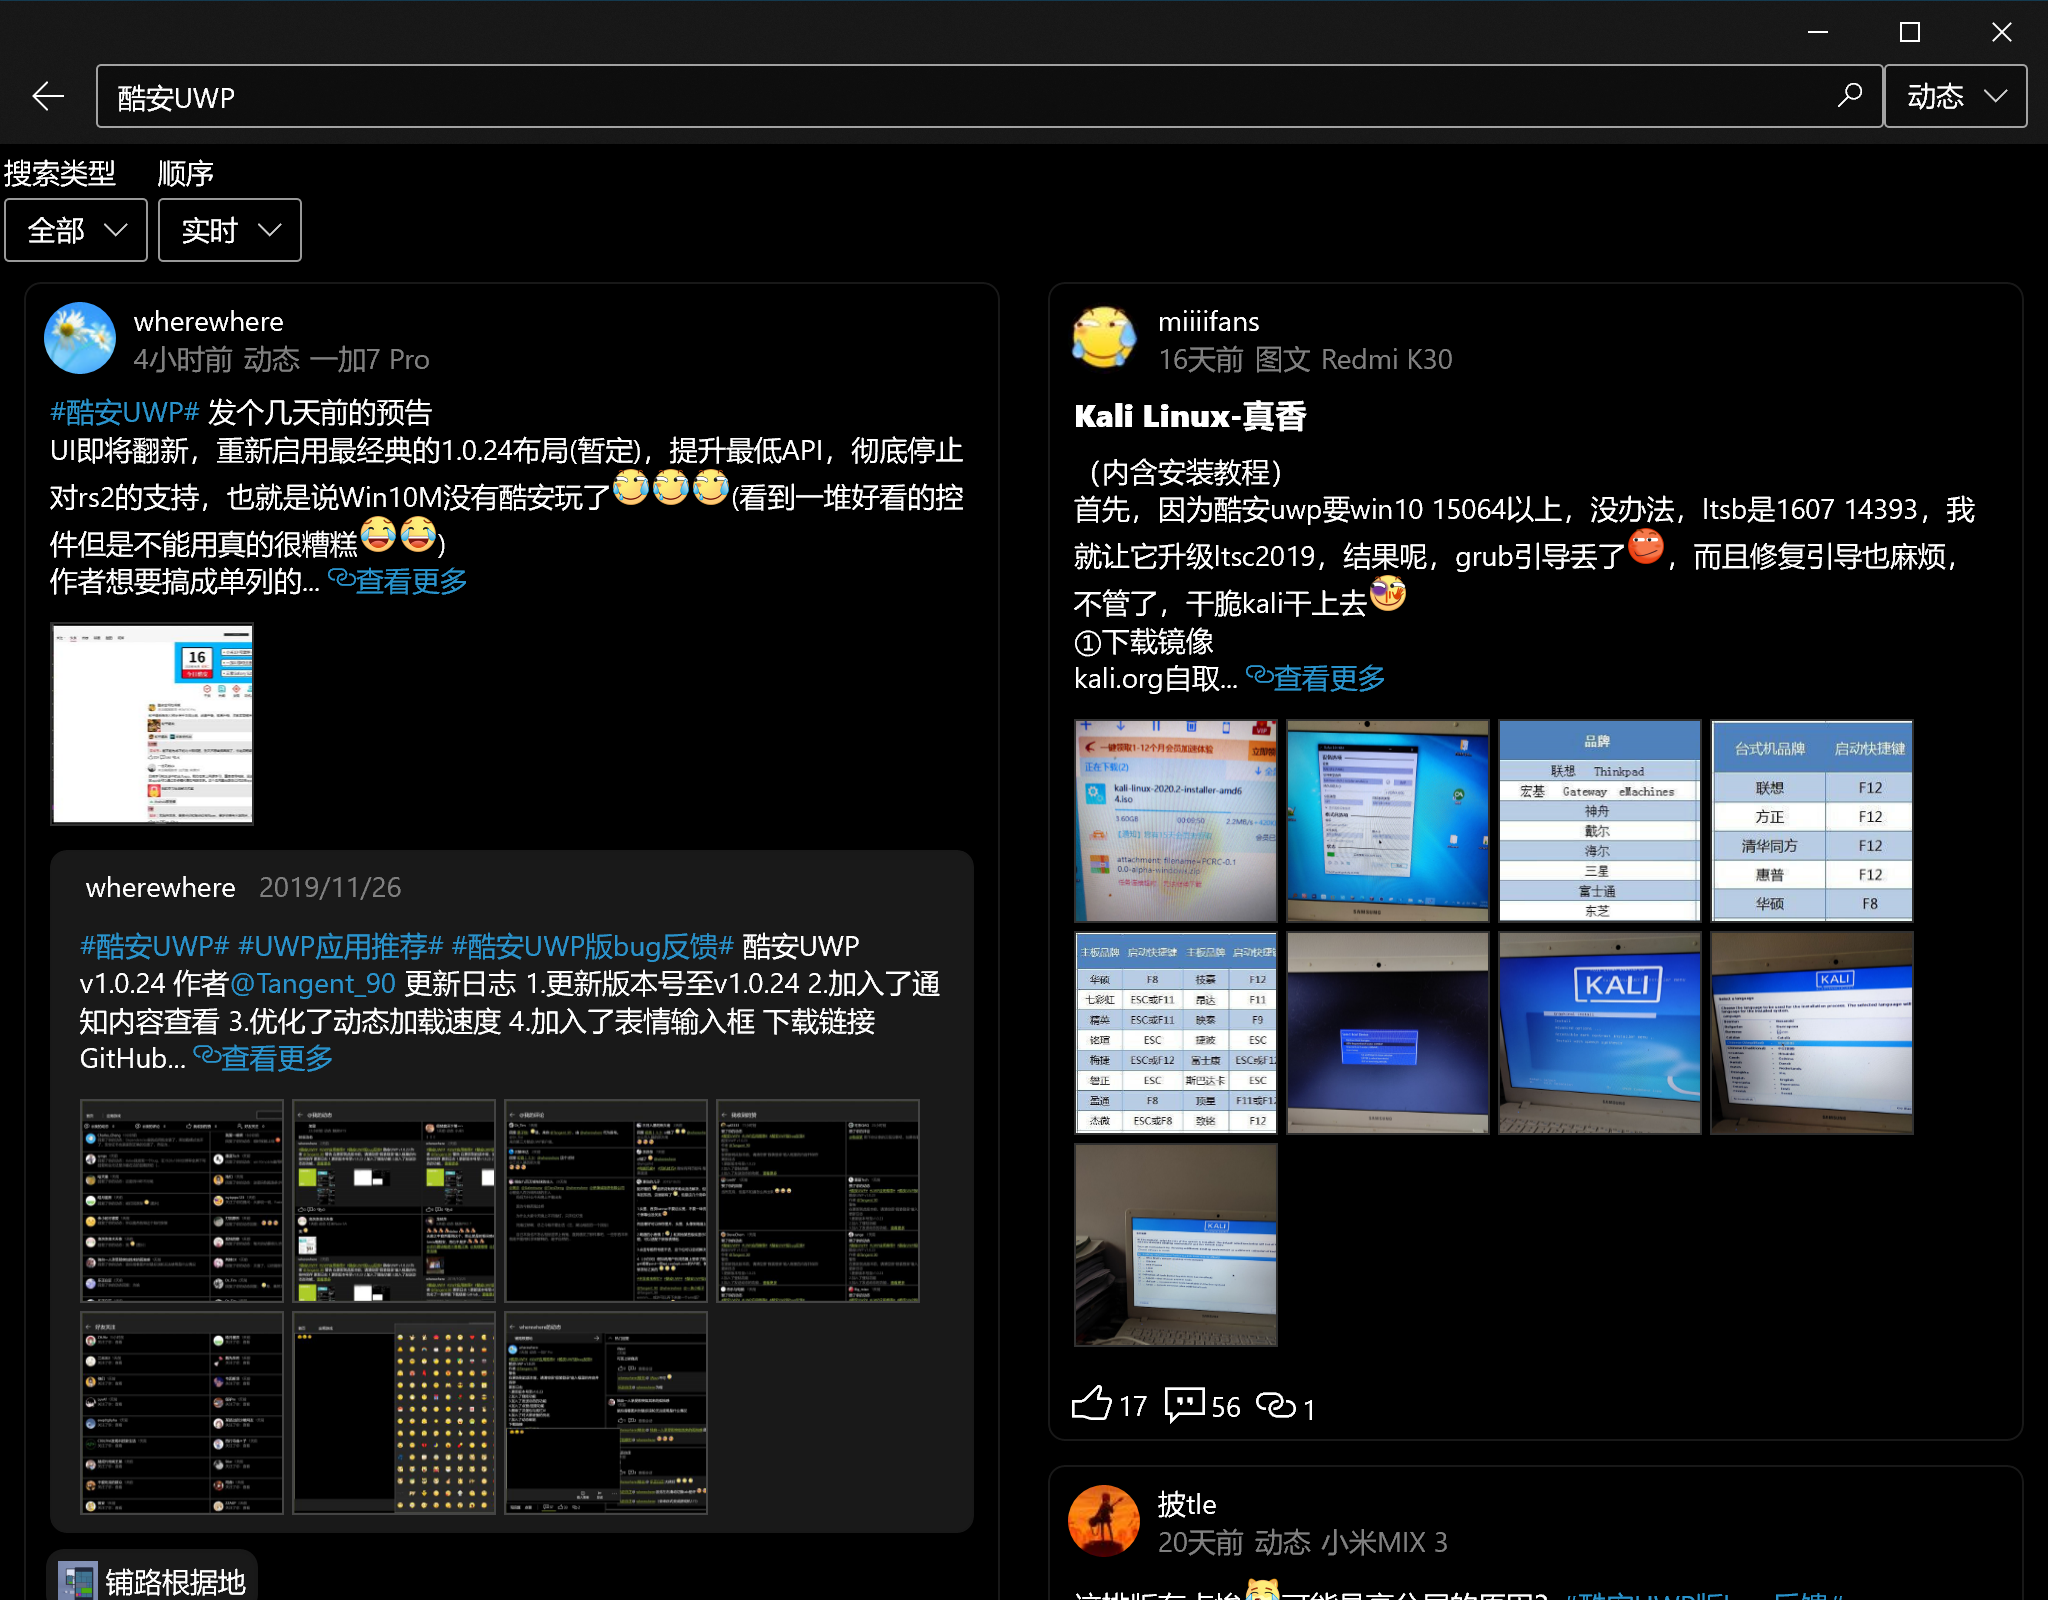Viewport: 2048px width, 1600px height.
Task: Open the KALI boot screen photo thumbnail
Action: 1599,1032
